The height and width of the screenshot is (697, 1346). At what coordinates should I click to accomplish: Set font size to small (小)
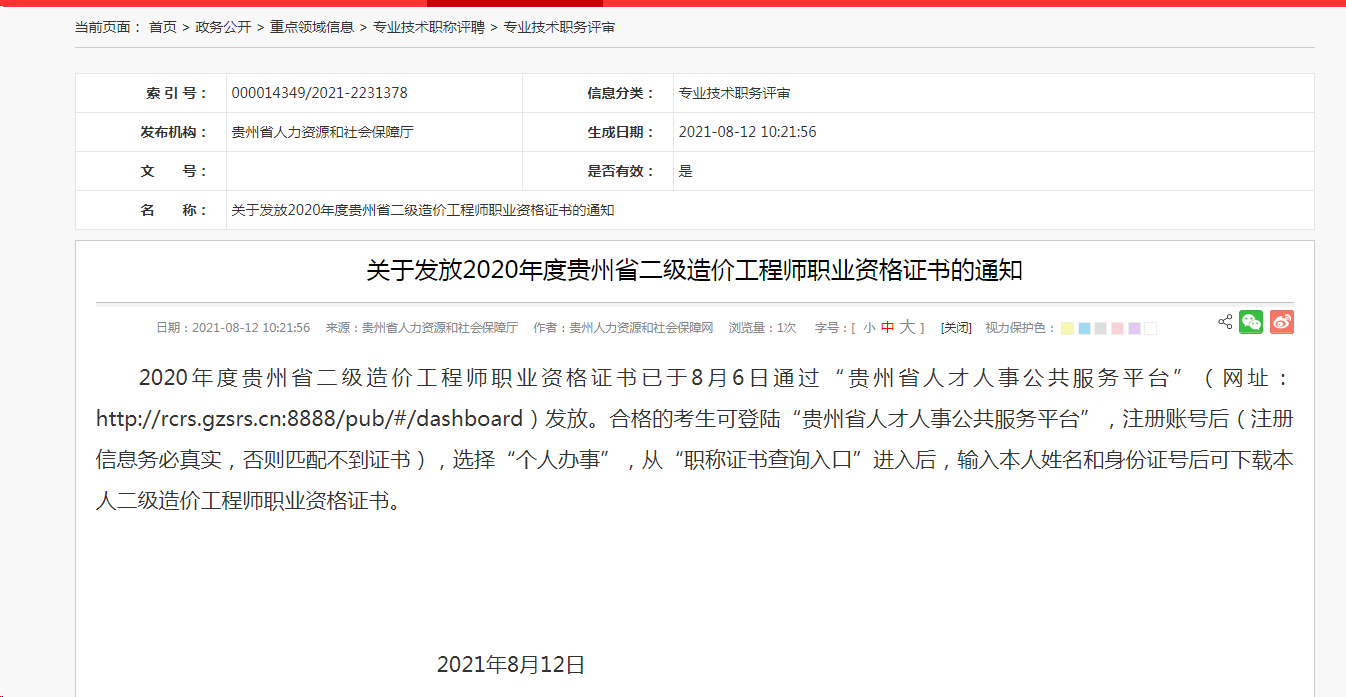[x=869, y=328]
